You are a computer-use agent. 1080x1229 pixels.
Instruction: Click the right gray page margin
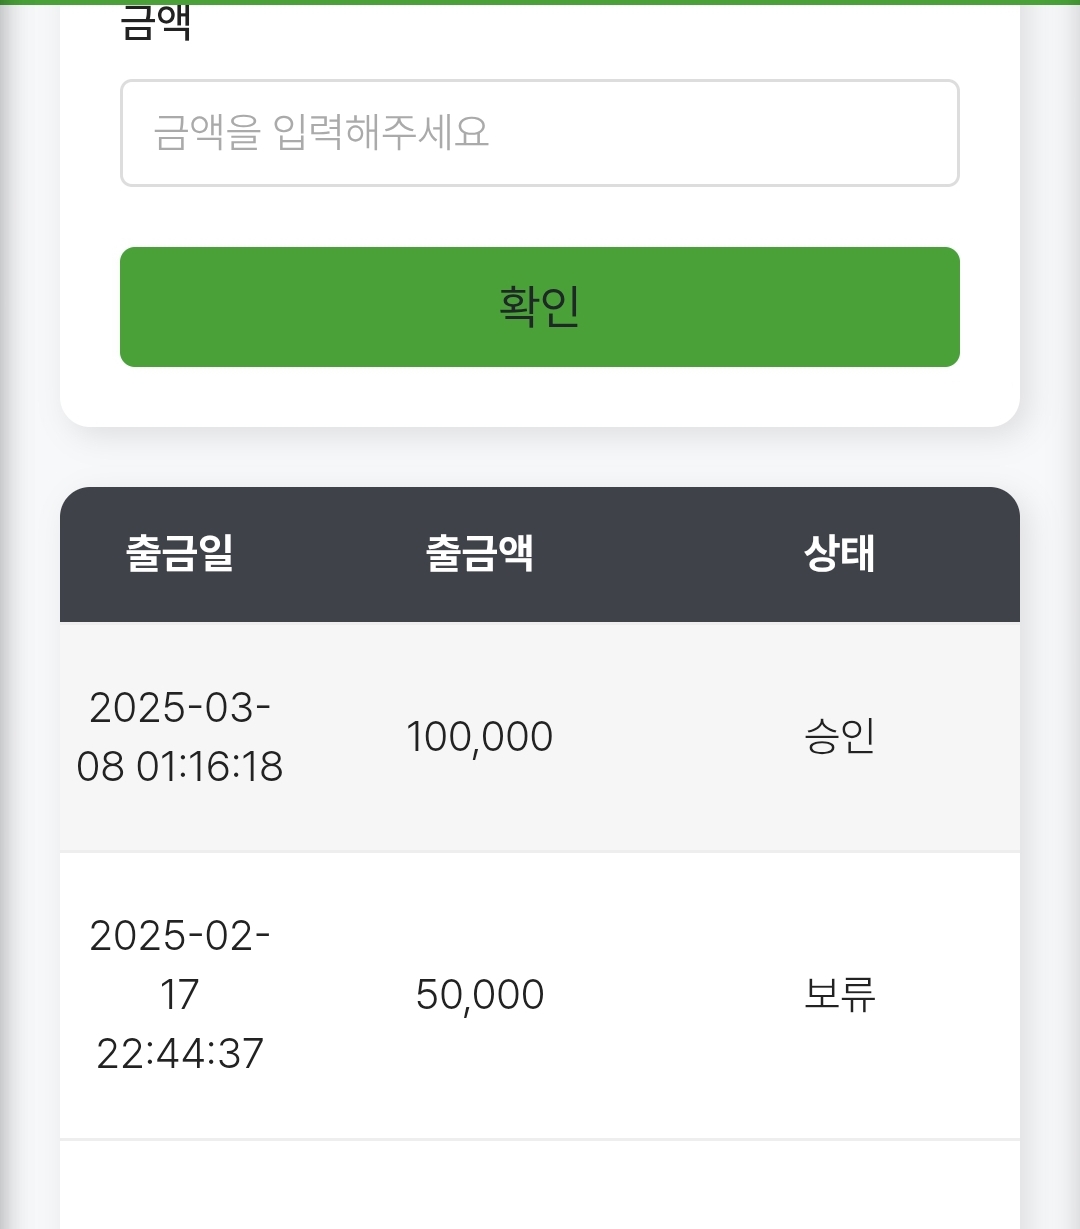pos(1050,700)
